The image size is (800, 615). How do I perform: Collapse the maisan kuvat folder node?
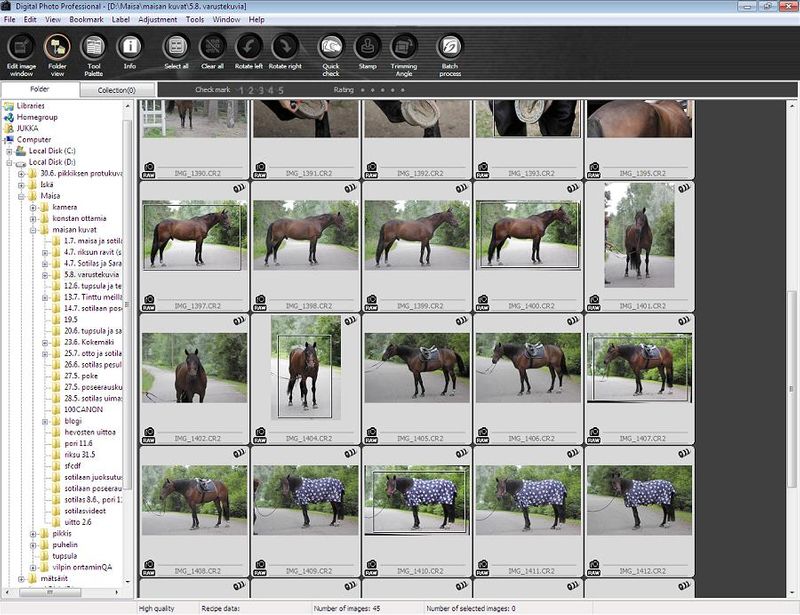(33, 230)
